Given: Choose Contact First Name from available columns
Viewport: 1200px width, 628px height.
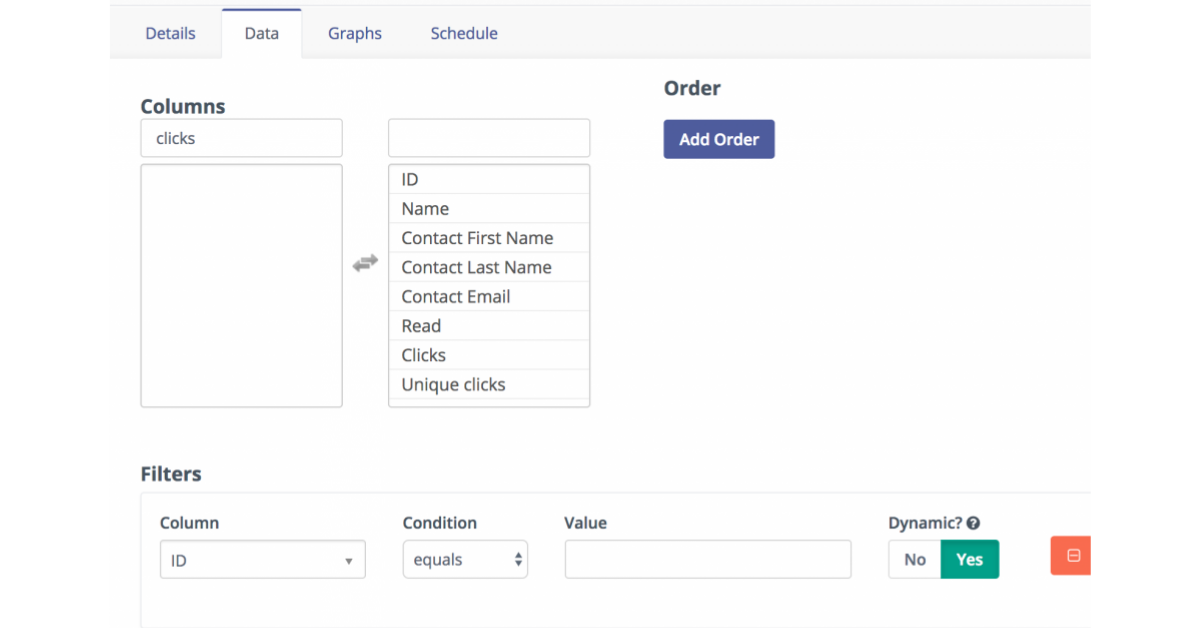Looking at the screenshot, I should point(477,237).
